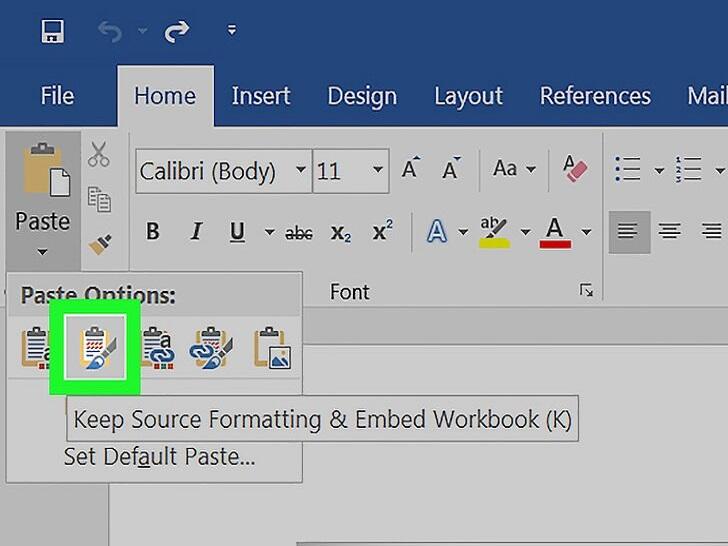
Task: Toggle Align Right paragraph alignment
Action: click(711, 231)
